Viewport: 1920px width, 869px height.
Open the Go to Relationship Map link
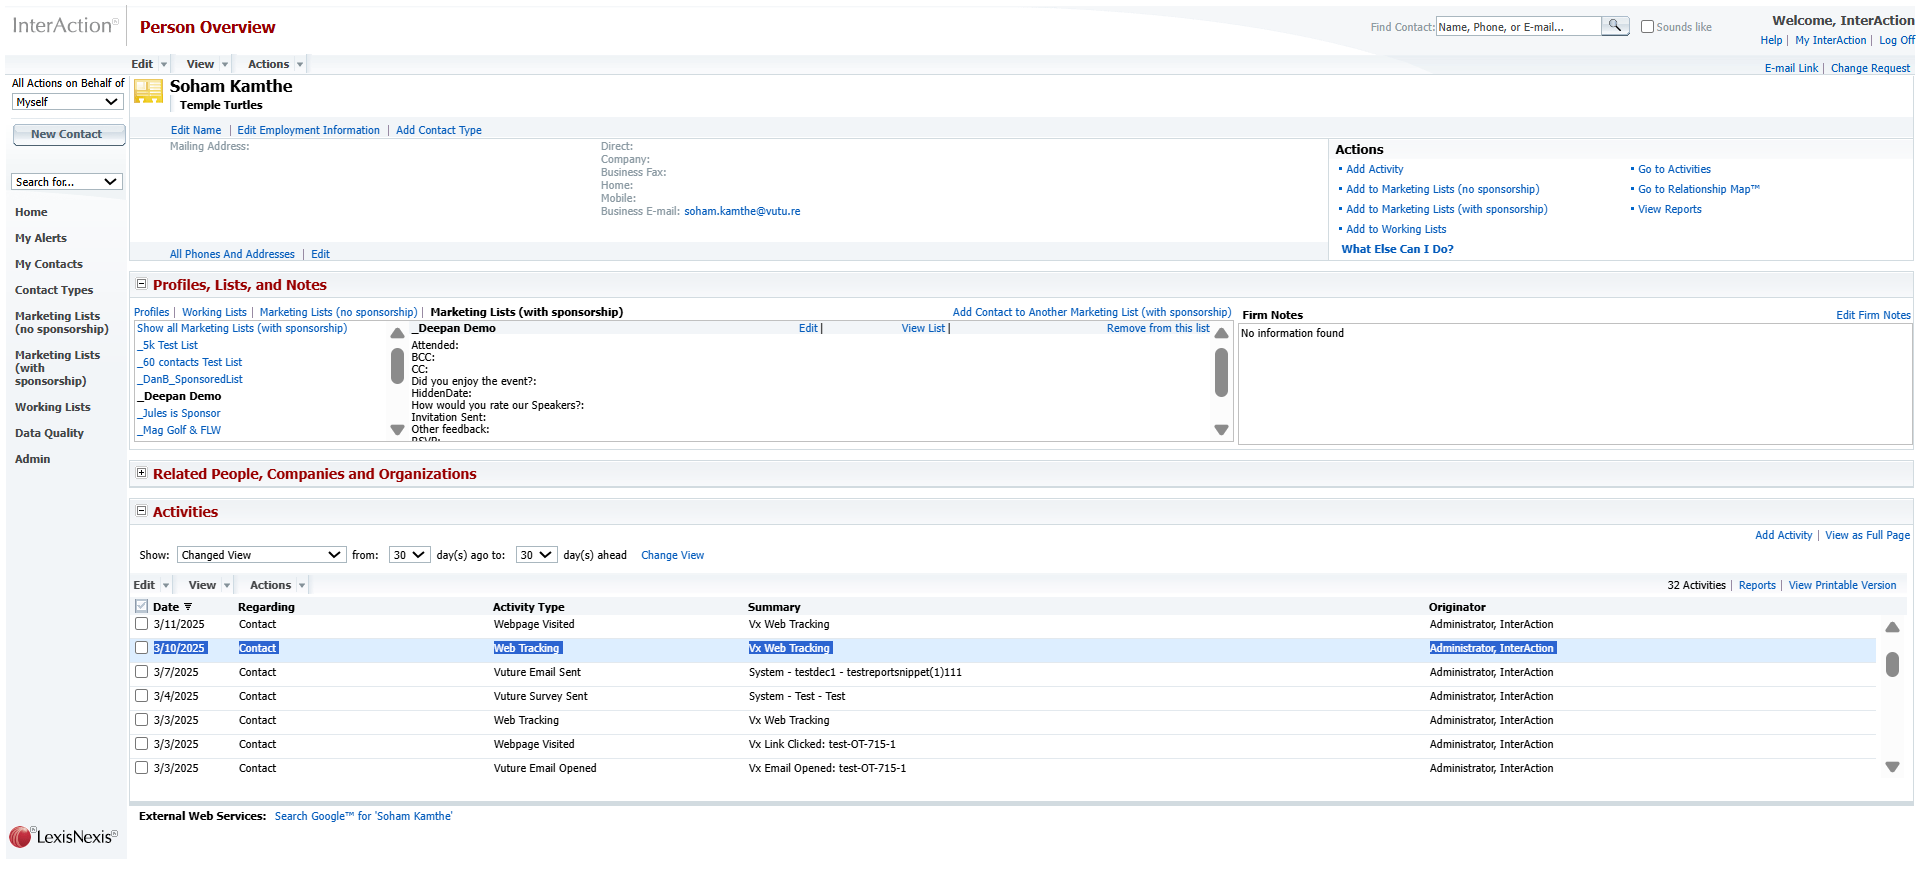click(1698, 189)
